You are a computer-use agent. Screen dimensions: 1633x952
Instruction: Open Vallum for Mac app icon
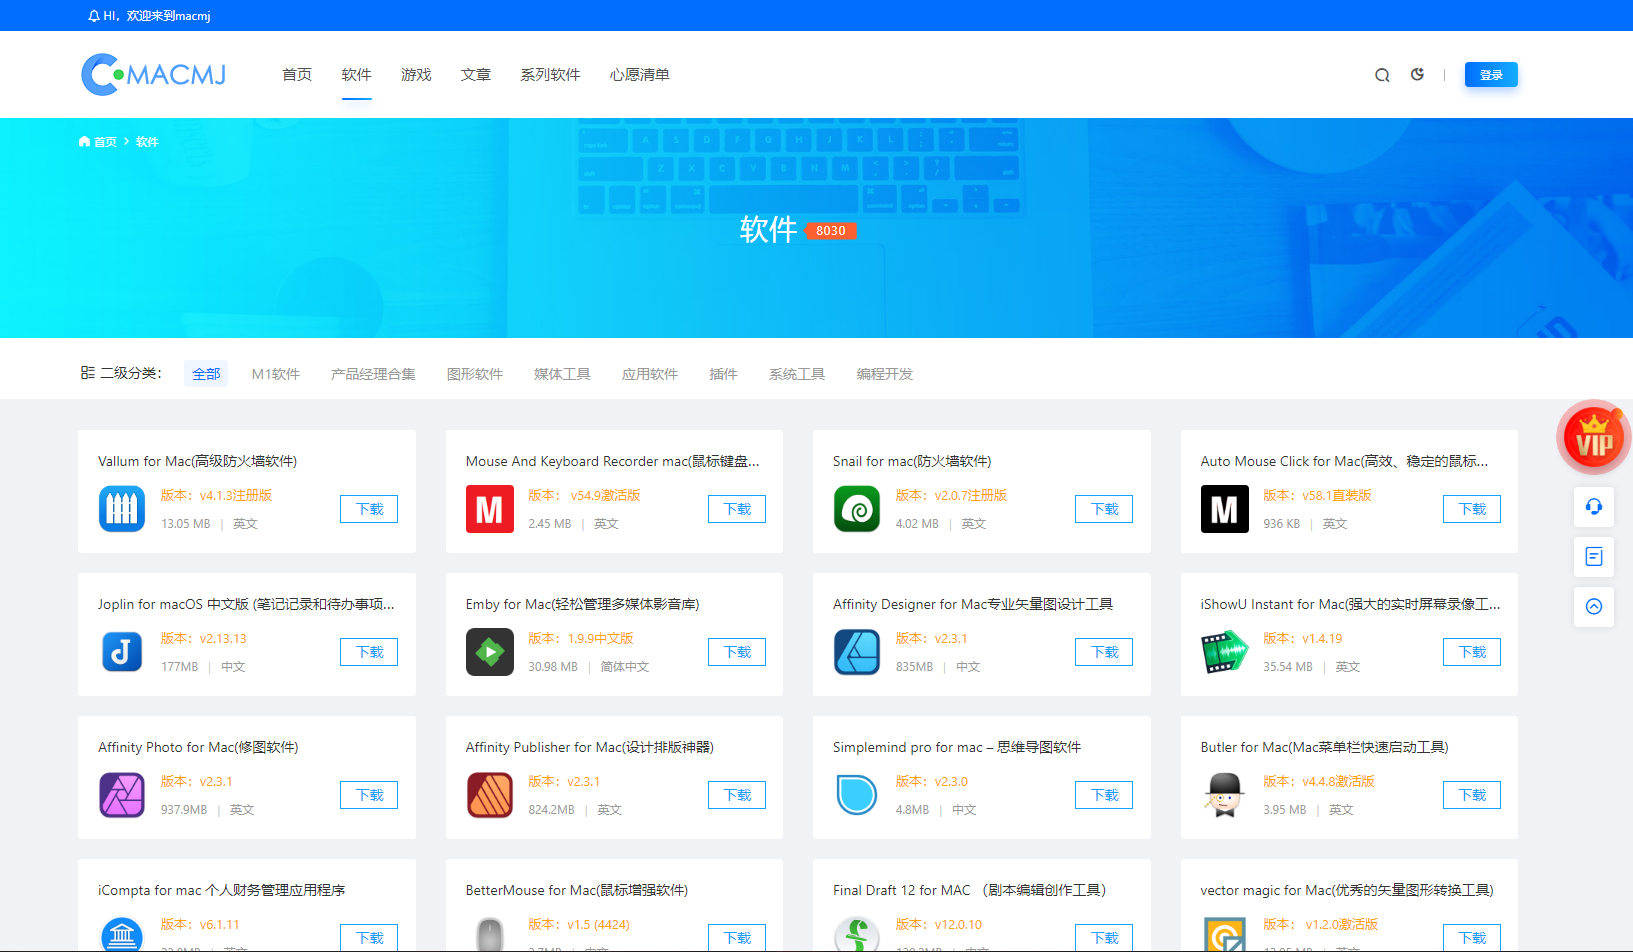coord(122,509)
